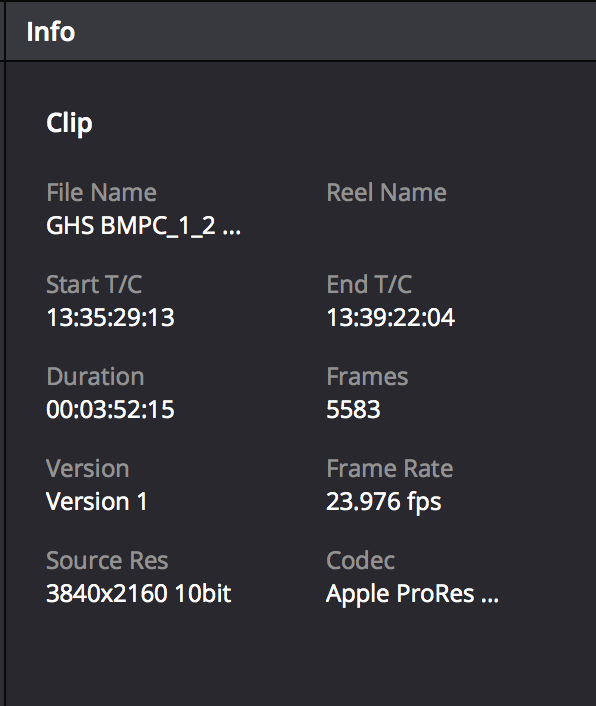Select Start timecode value 13:35:29:13
The image size is (596, 706).
[x=110, y=317]
